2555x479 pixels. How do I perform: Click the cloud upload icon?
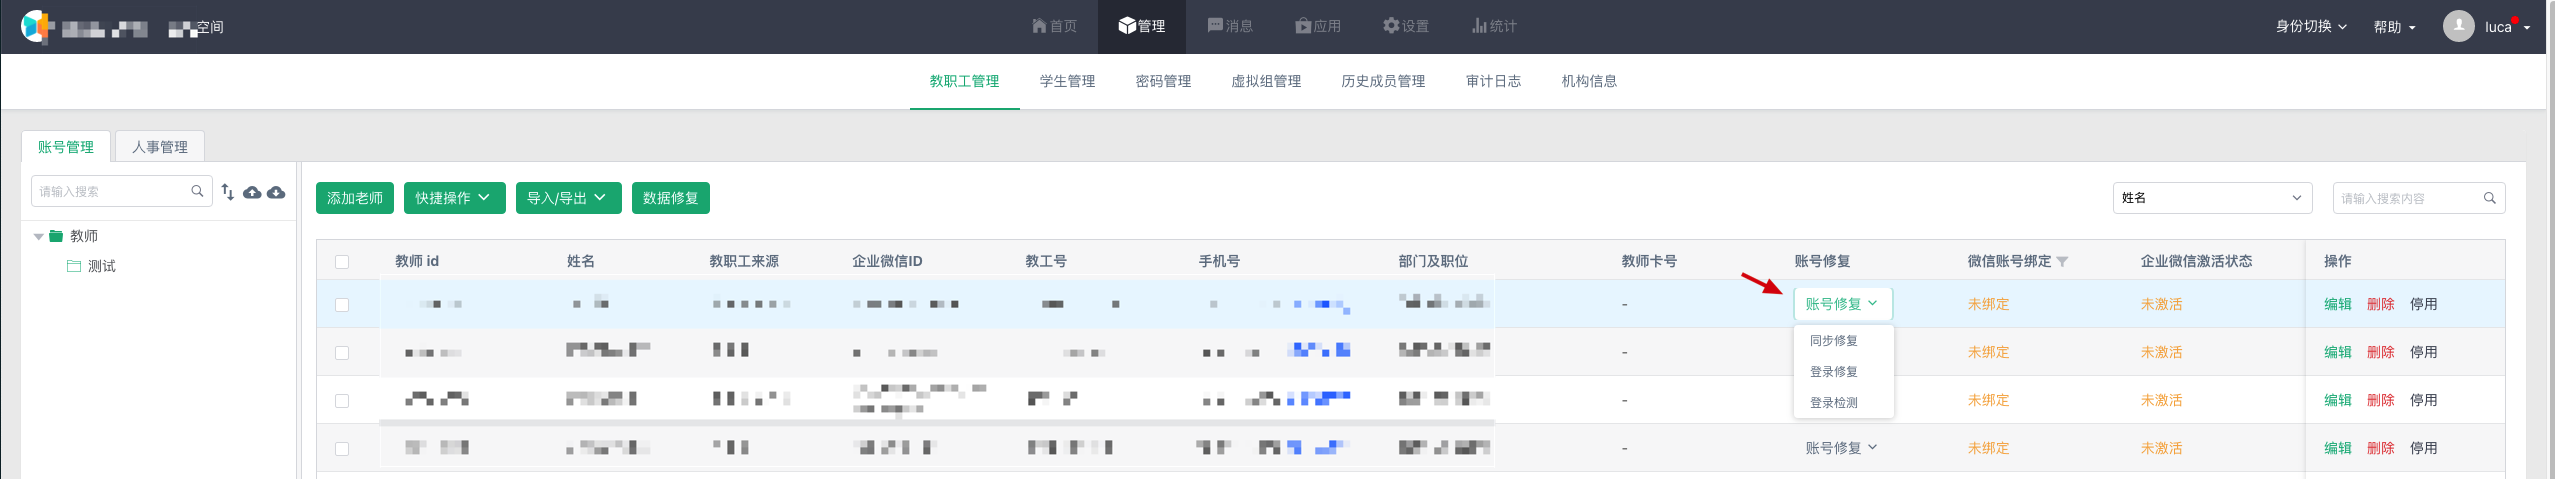[x=252, y=192]
